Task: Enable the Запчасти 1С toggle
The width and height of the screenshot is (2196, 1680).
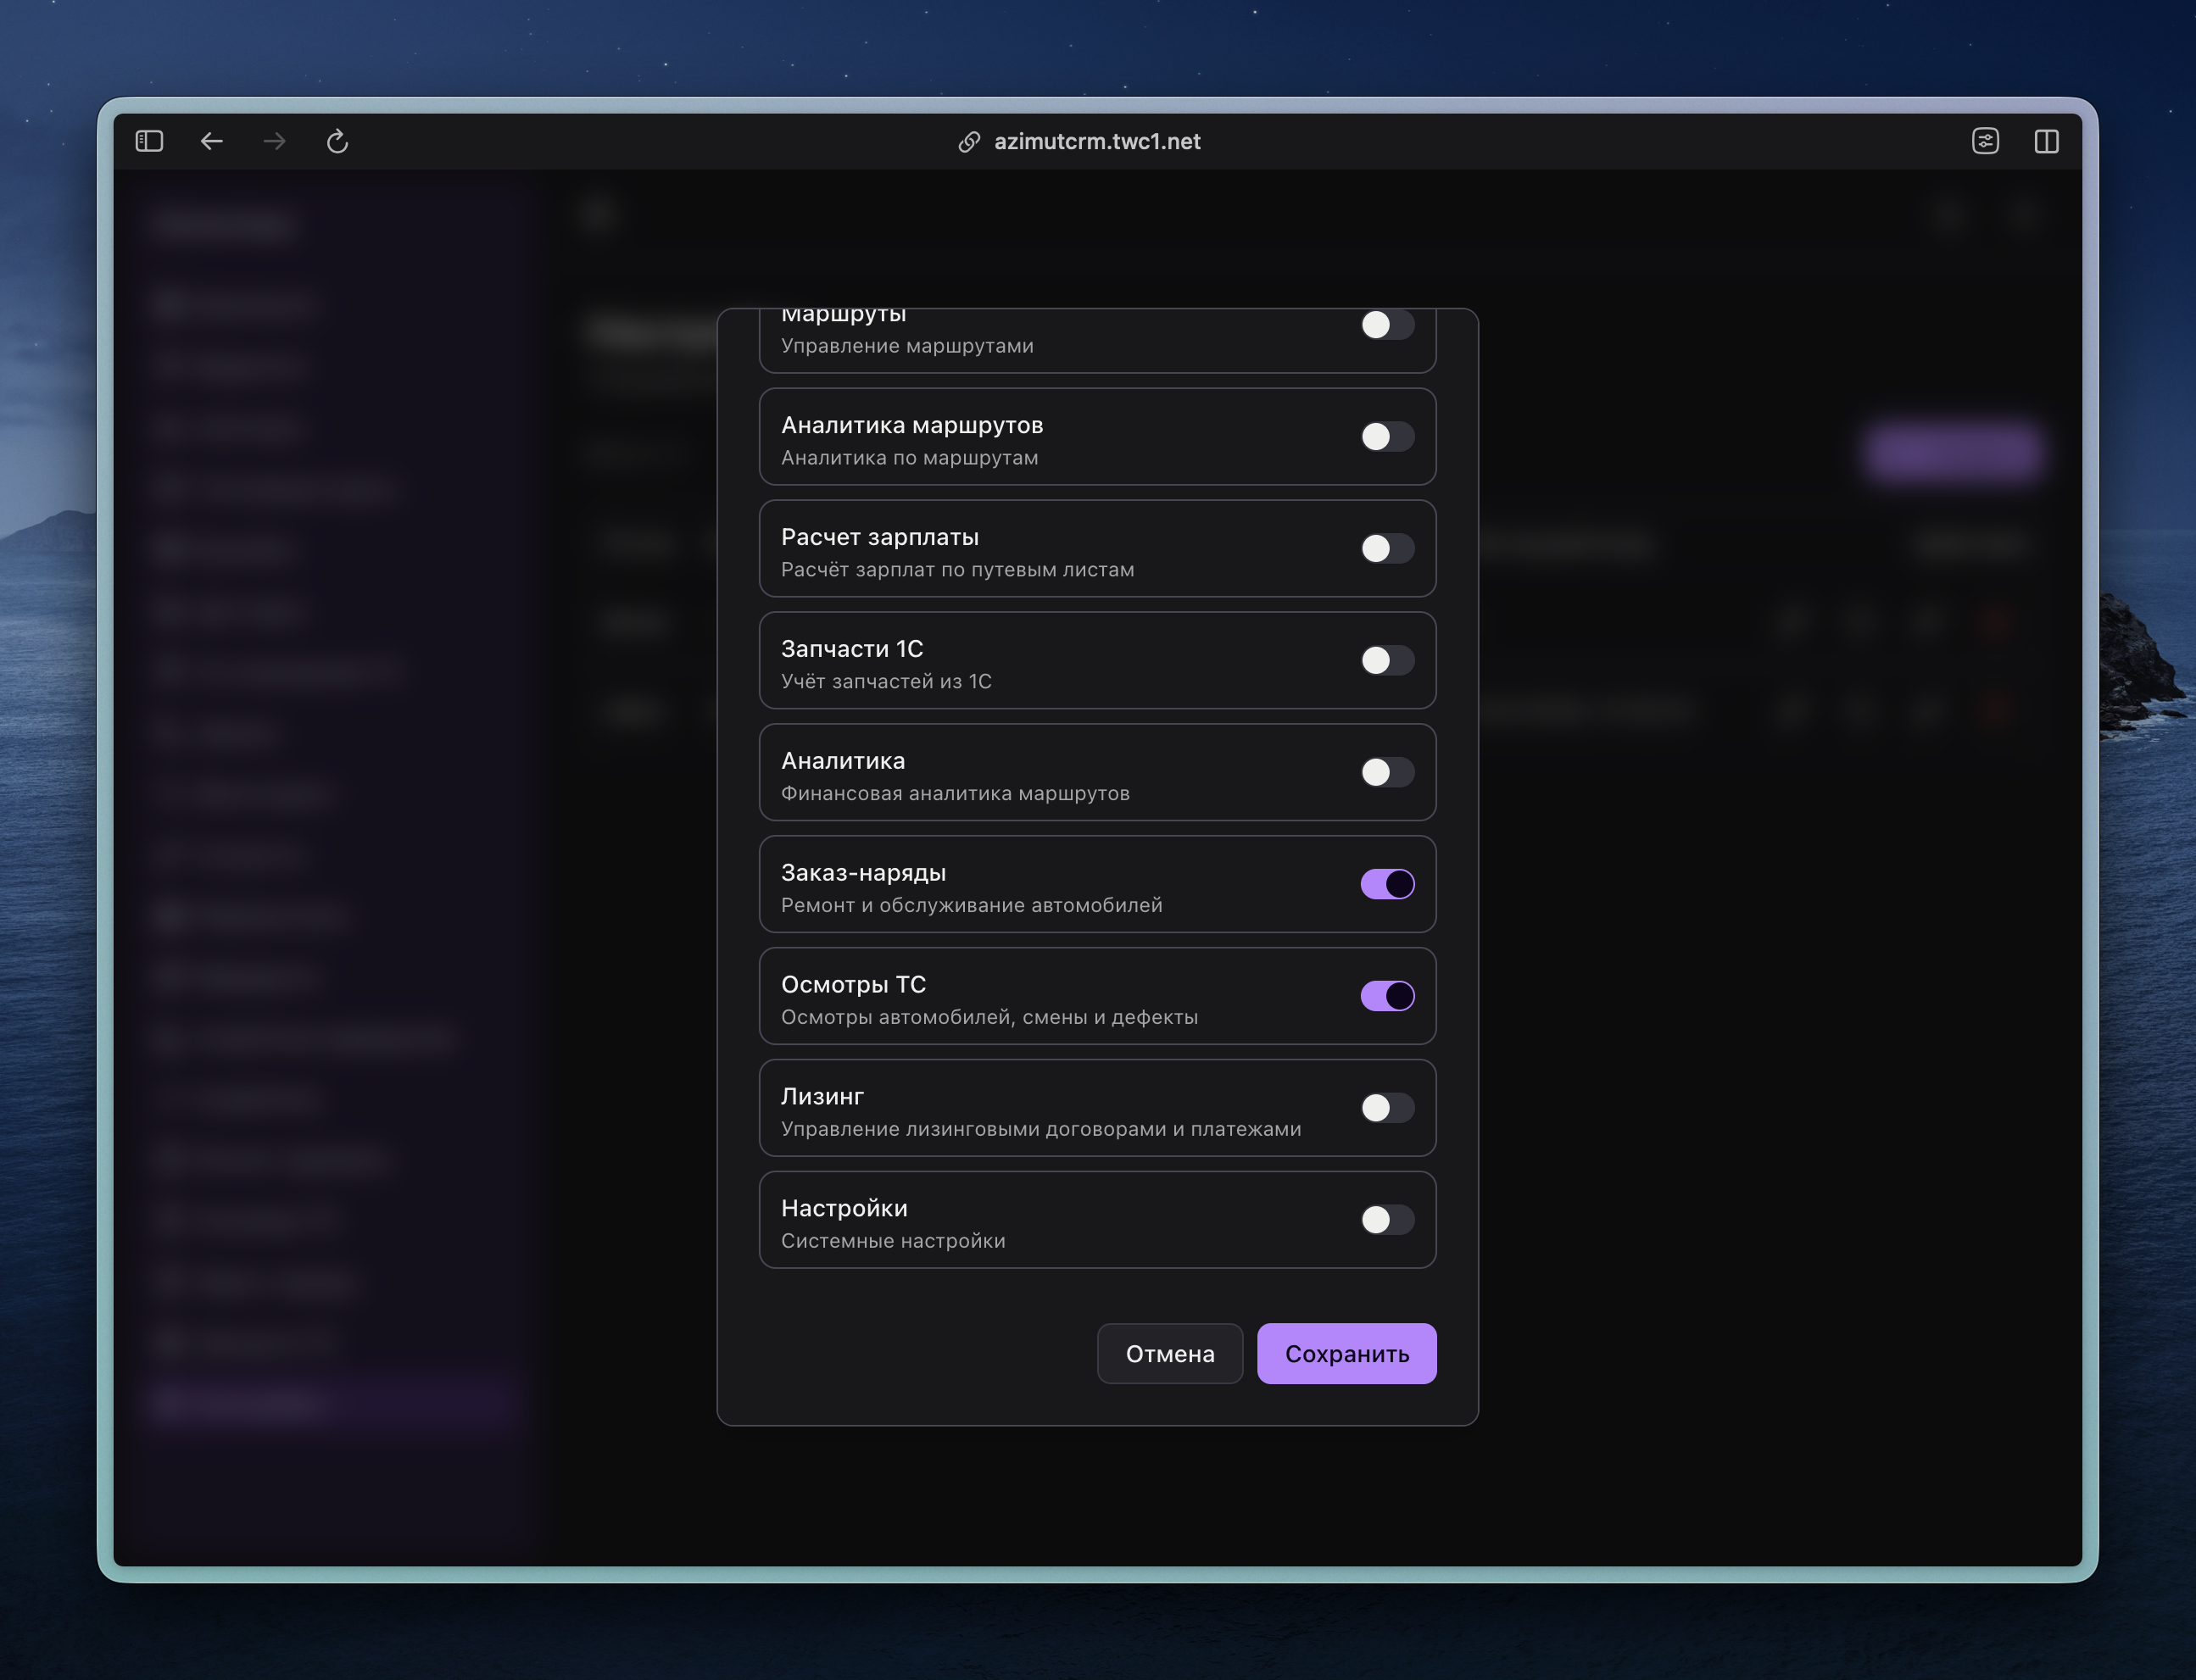Action: coord(1387,661)
